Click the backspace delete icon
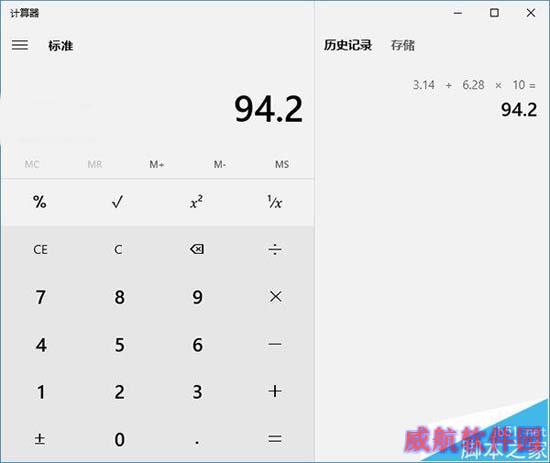Screen dimensions: 550x463 tap(197, 249)
